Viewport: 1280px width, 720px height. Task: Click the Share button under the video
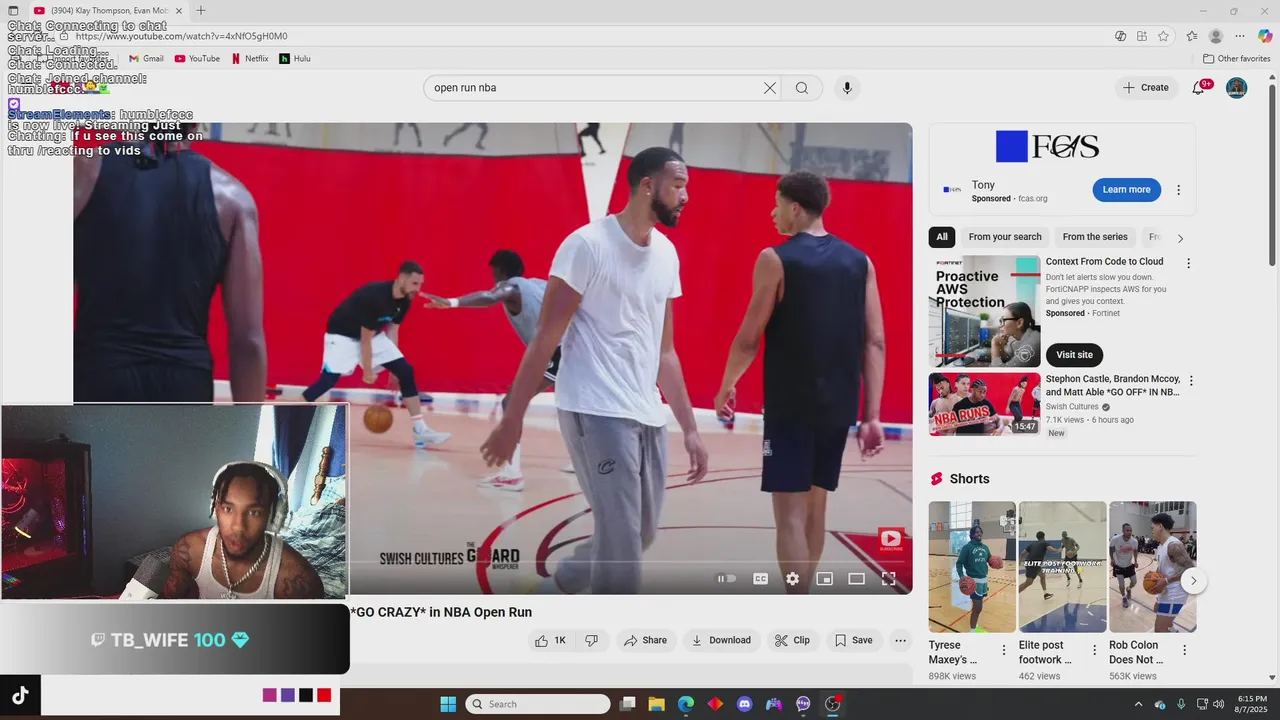click(x=645, y=640)
